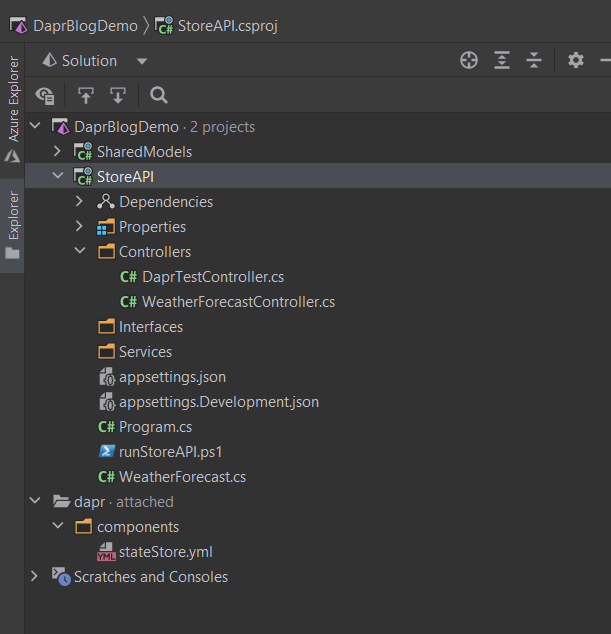Click the C# icon of Program.cs
Viewport: 611px width, 634px height.
tap(106, 427)
